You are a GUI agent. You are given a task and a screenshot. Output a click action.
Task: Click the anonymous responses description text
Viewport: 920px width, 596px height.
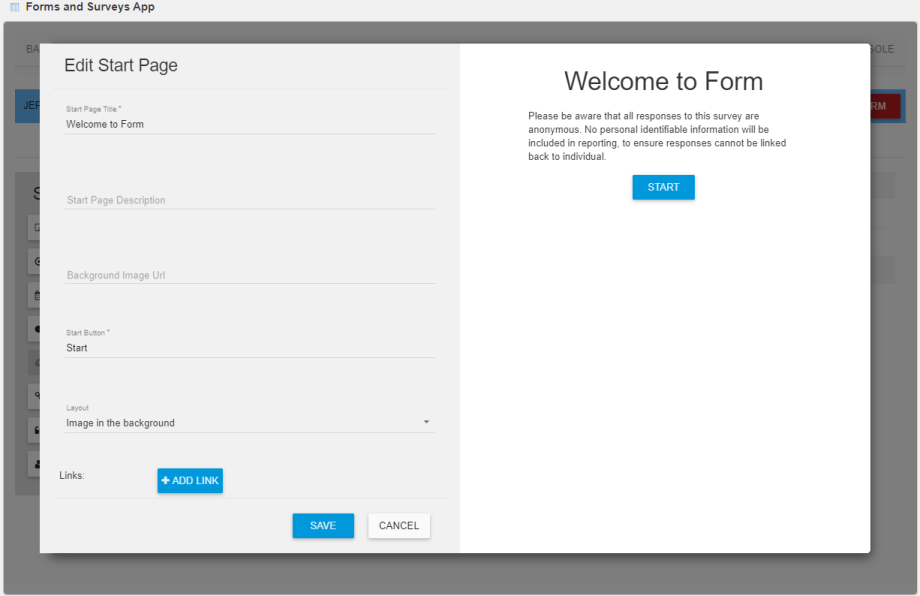657,136
